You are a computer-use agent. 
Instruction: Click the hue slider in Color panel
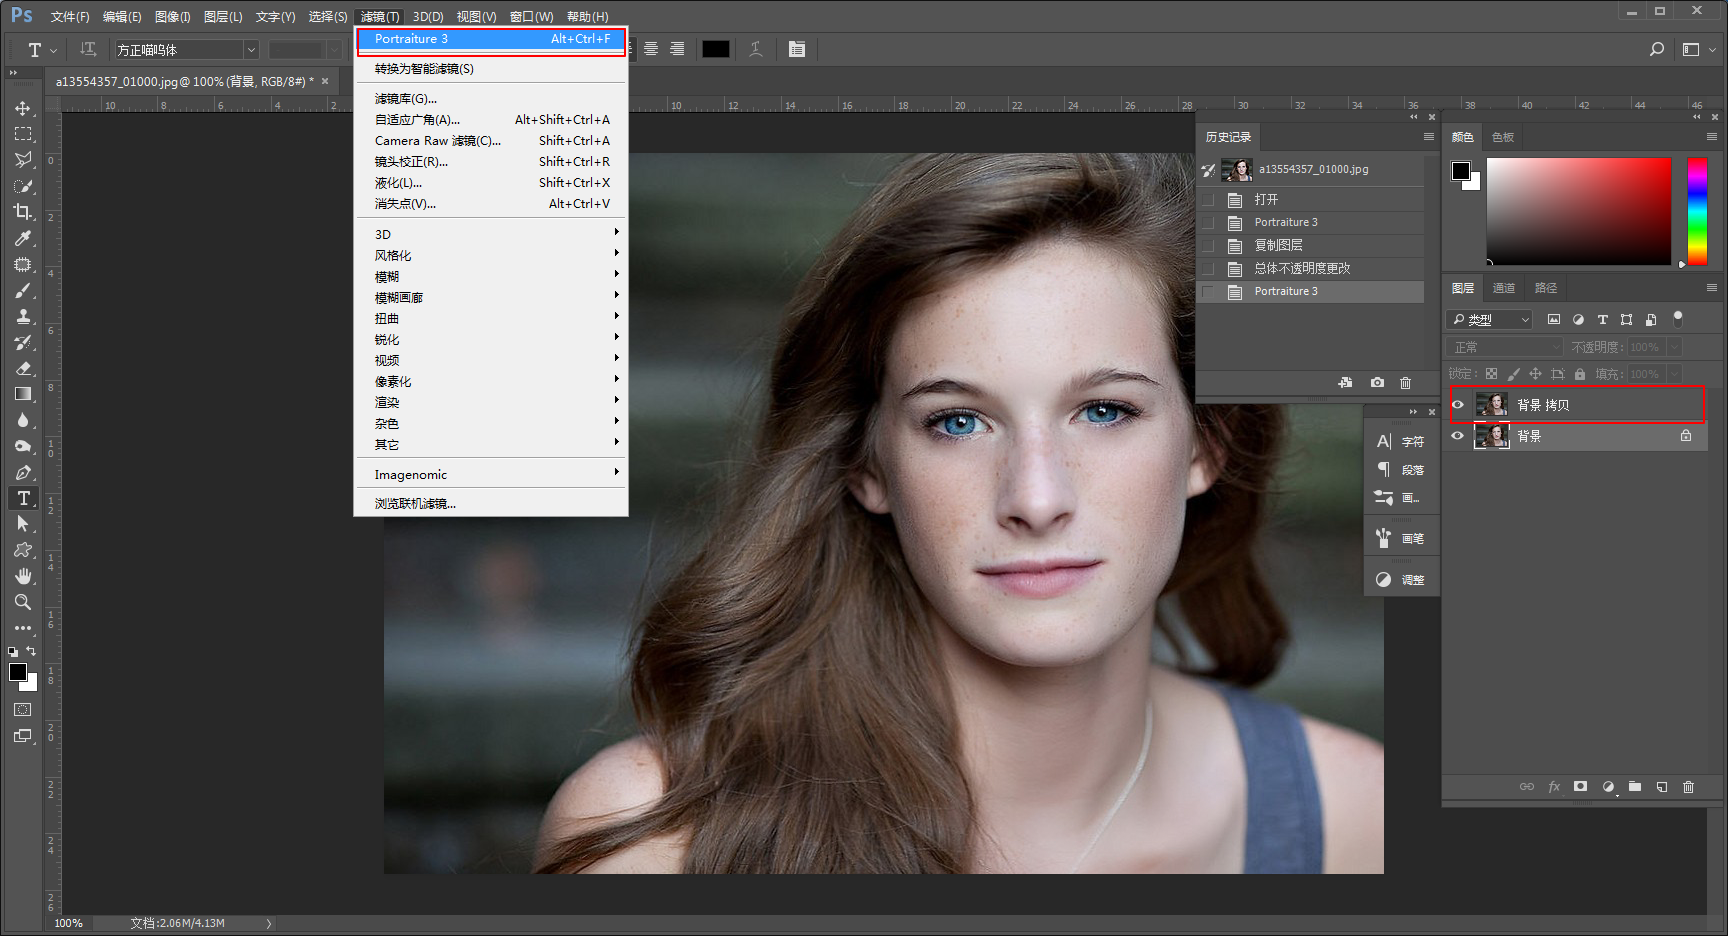1697,211
